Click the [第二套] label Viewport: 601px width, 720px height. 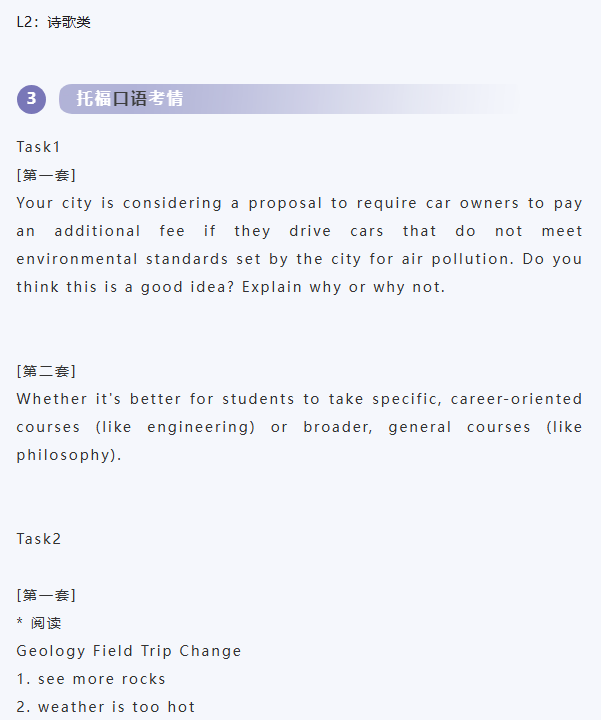[x=46, y=371]
